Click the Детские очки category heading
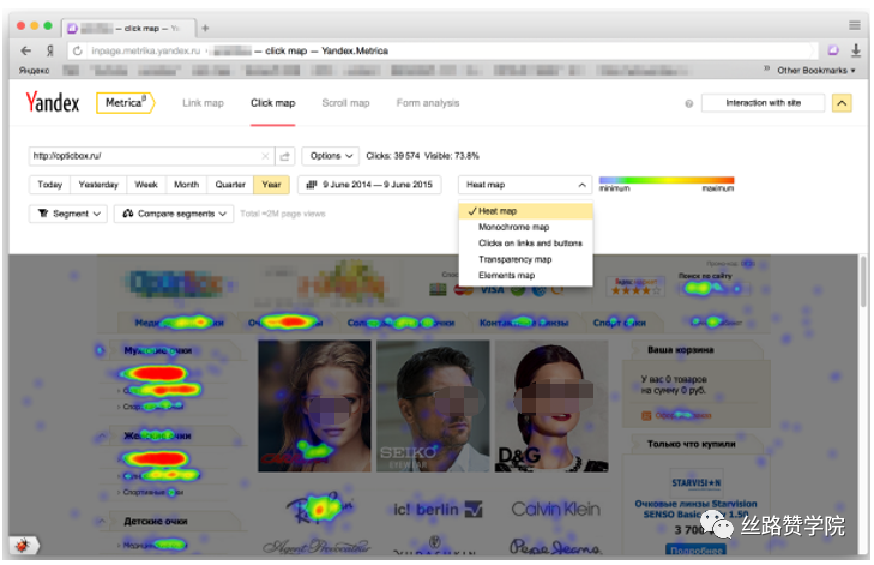Screen dimensions: 874x565 [156, 522]
